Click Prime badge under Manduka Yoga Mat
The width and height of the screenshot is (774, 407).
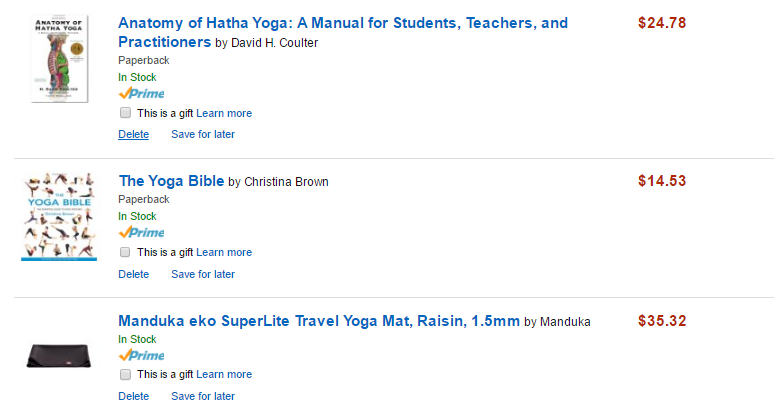tap(141, 355)
